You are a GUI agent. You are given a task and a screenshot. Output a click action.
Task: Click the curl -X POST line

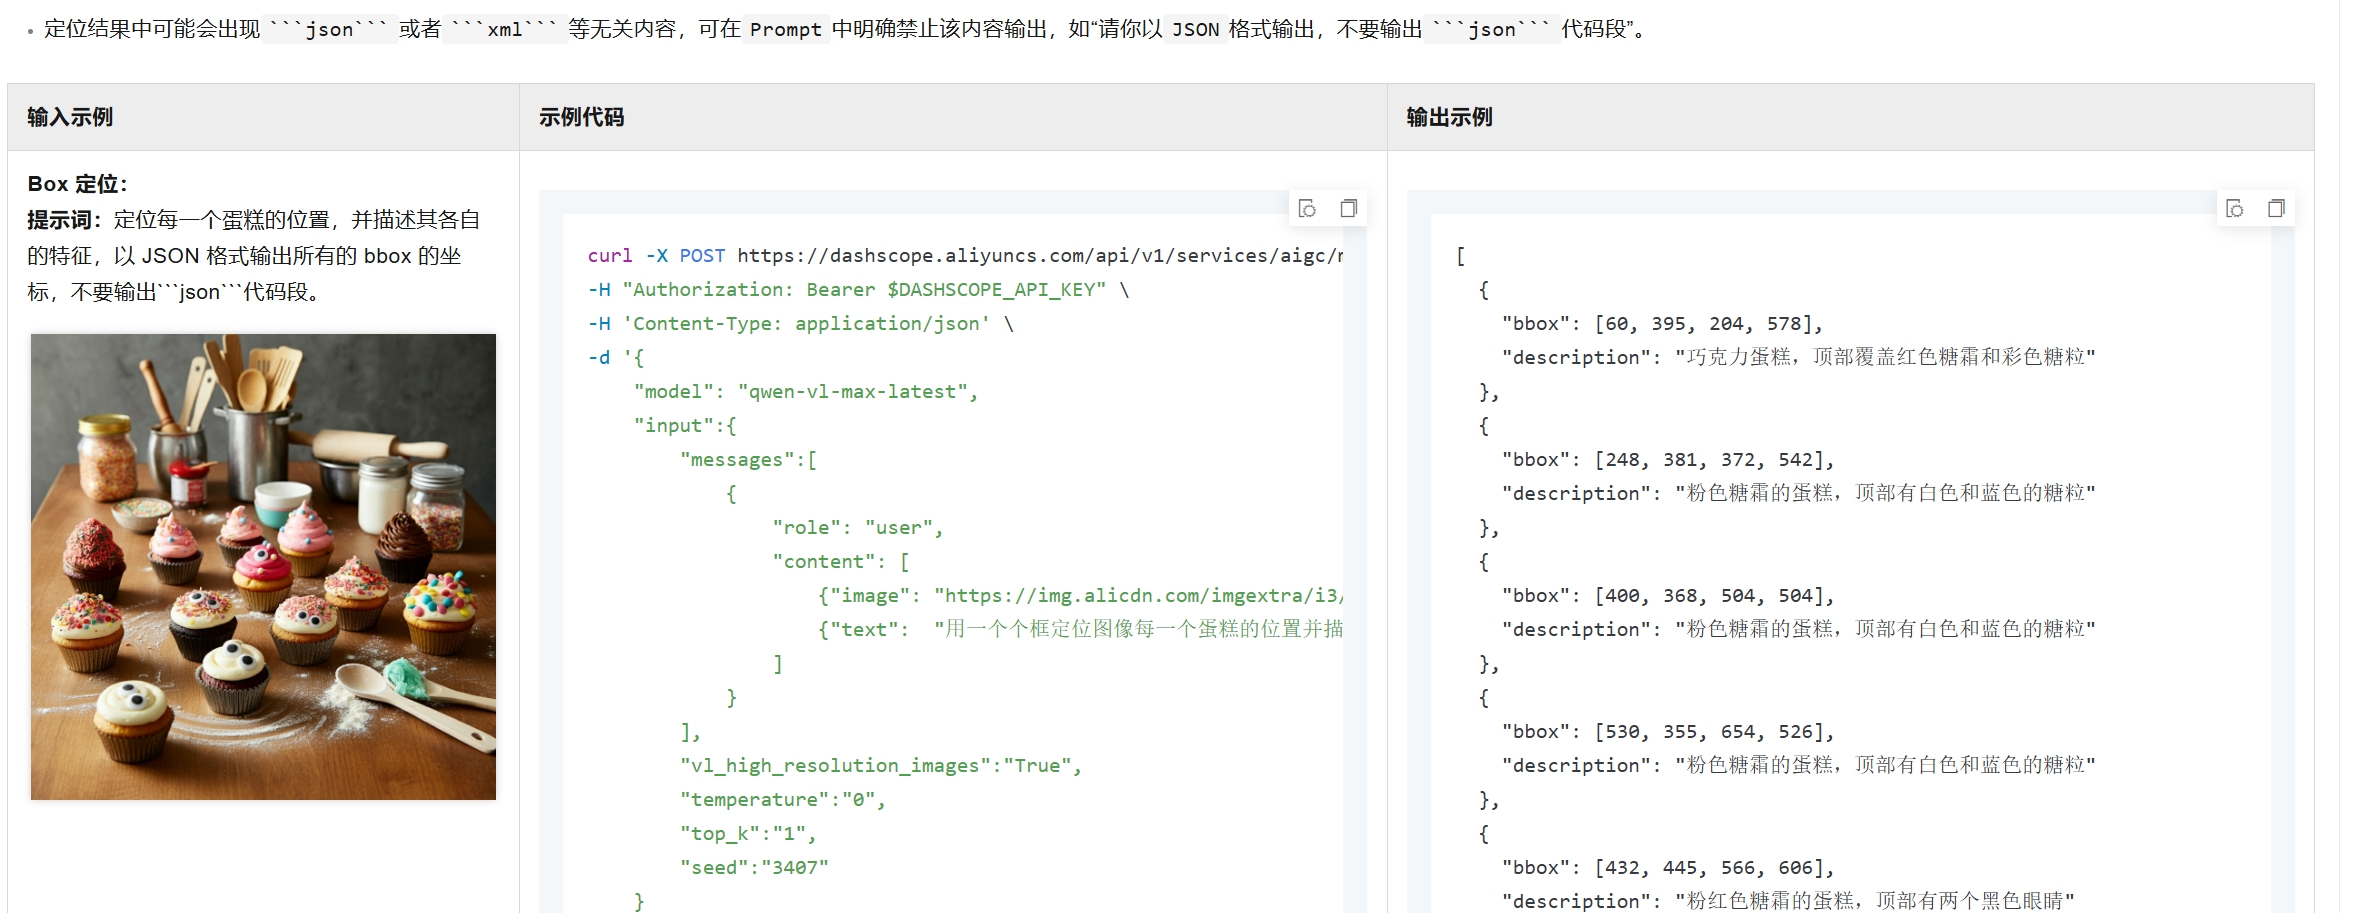tap(965, 256)
